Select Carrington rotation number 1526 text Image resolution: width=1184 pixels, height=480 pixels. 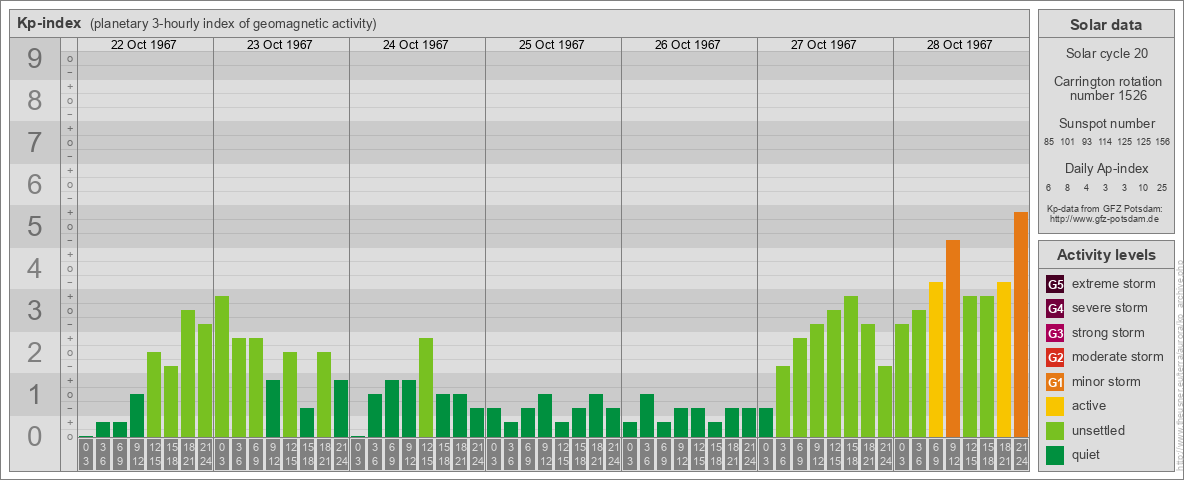coord(1106,88)
